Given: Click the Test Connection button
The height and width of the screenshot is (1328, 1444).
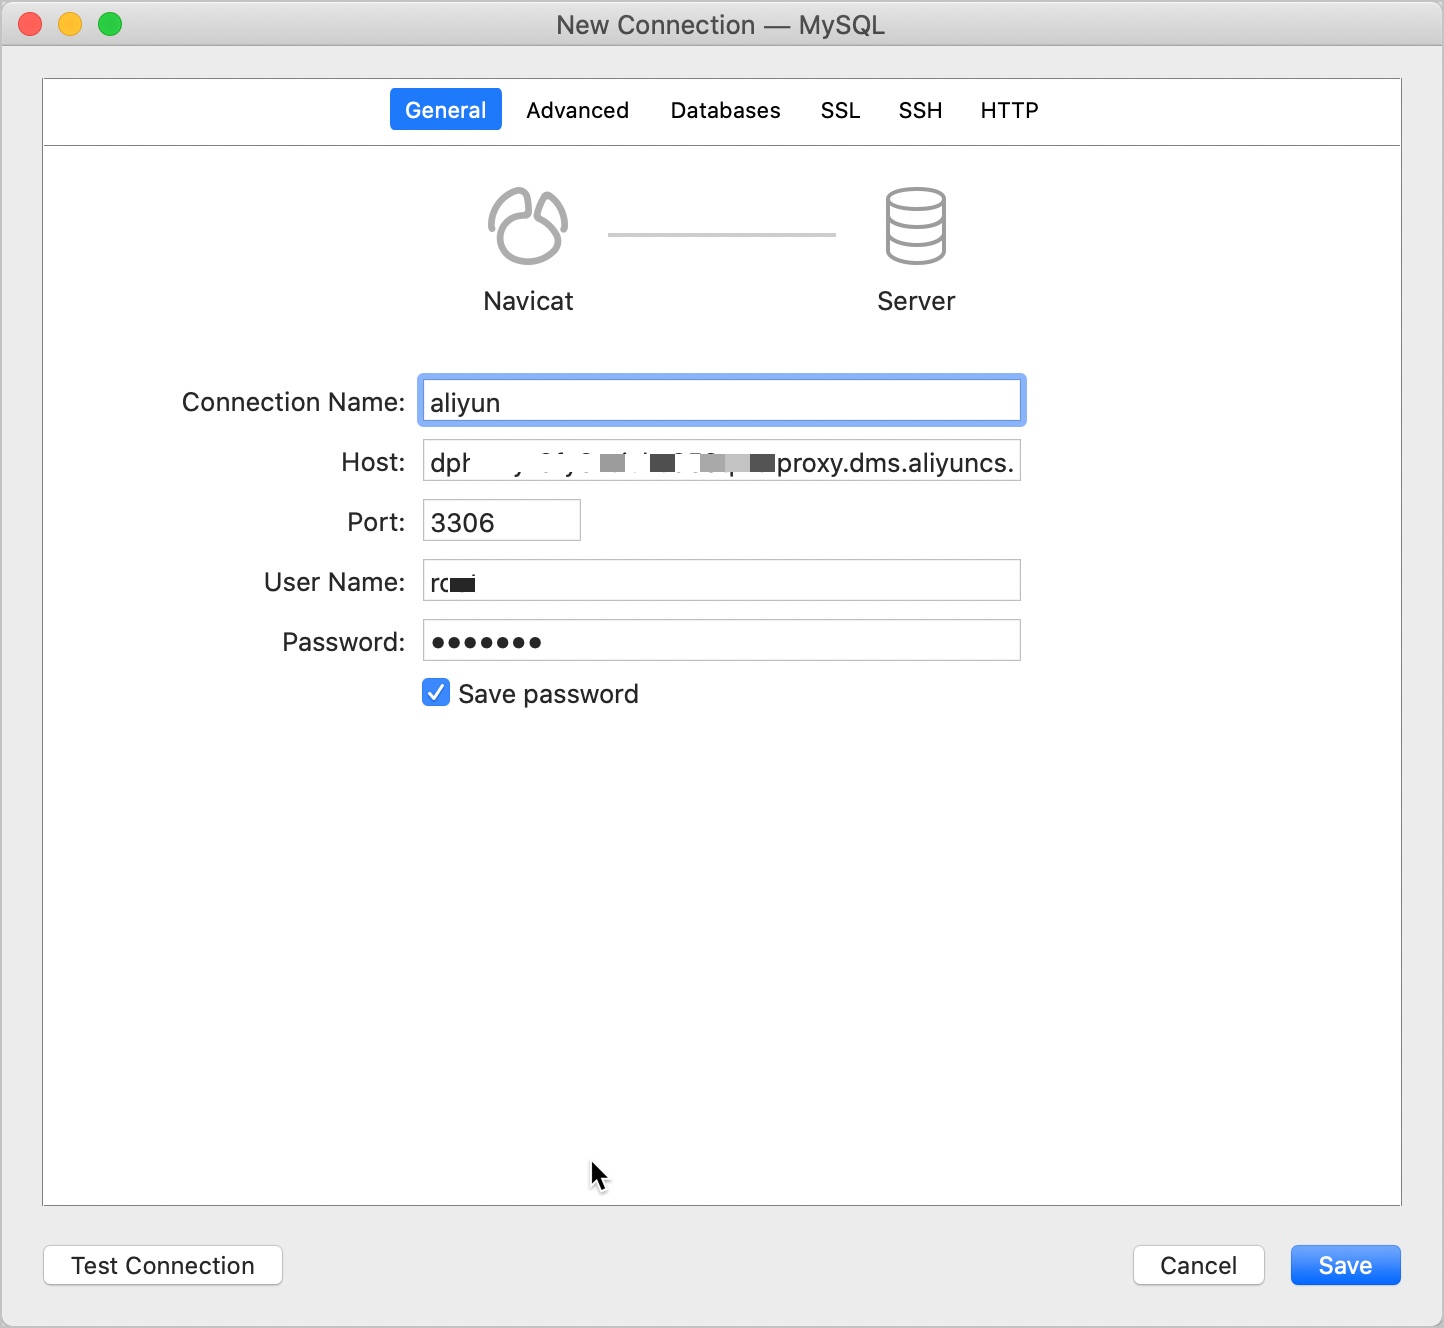Looking at the screenshot, I should [163, 1265].
